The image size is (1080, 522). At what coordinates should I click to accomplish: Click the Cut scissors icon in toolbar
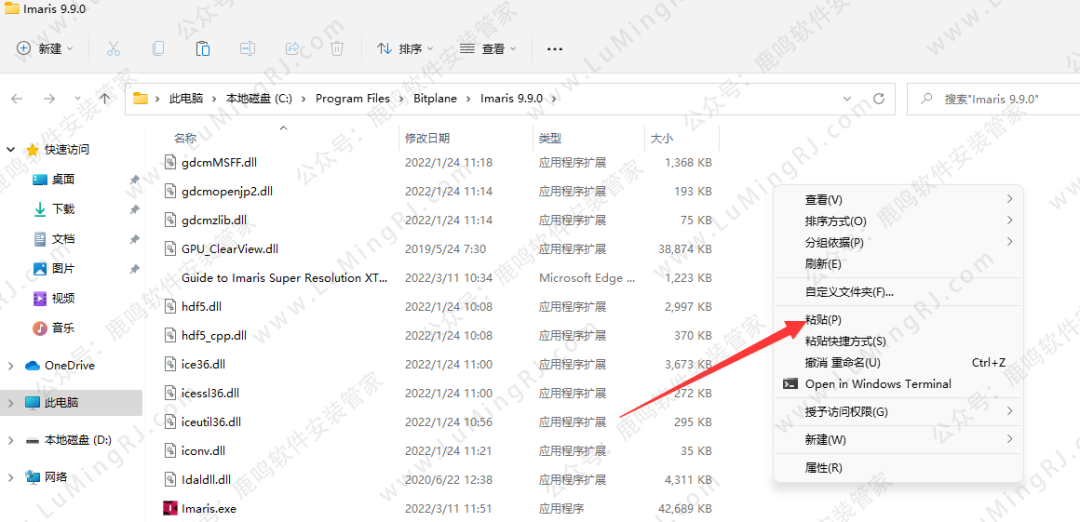click(x=113, y=48)
